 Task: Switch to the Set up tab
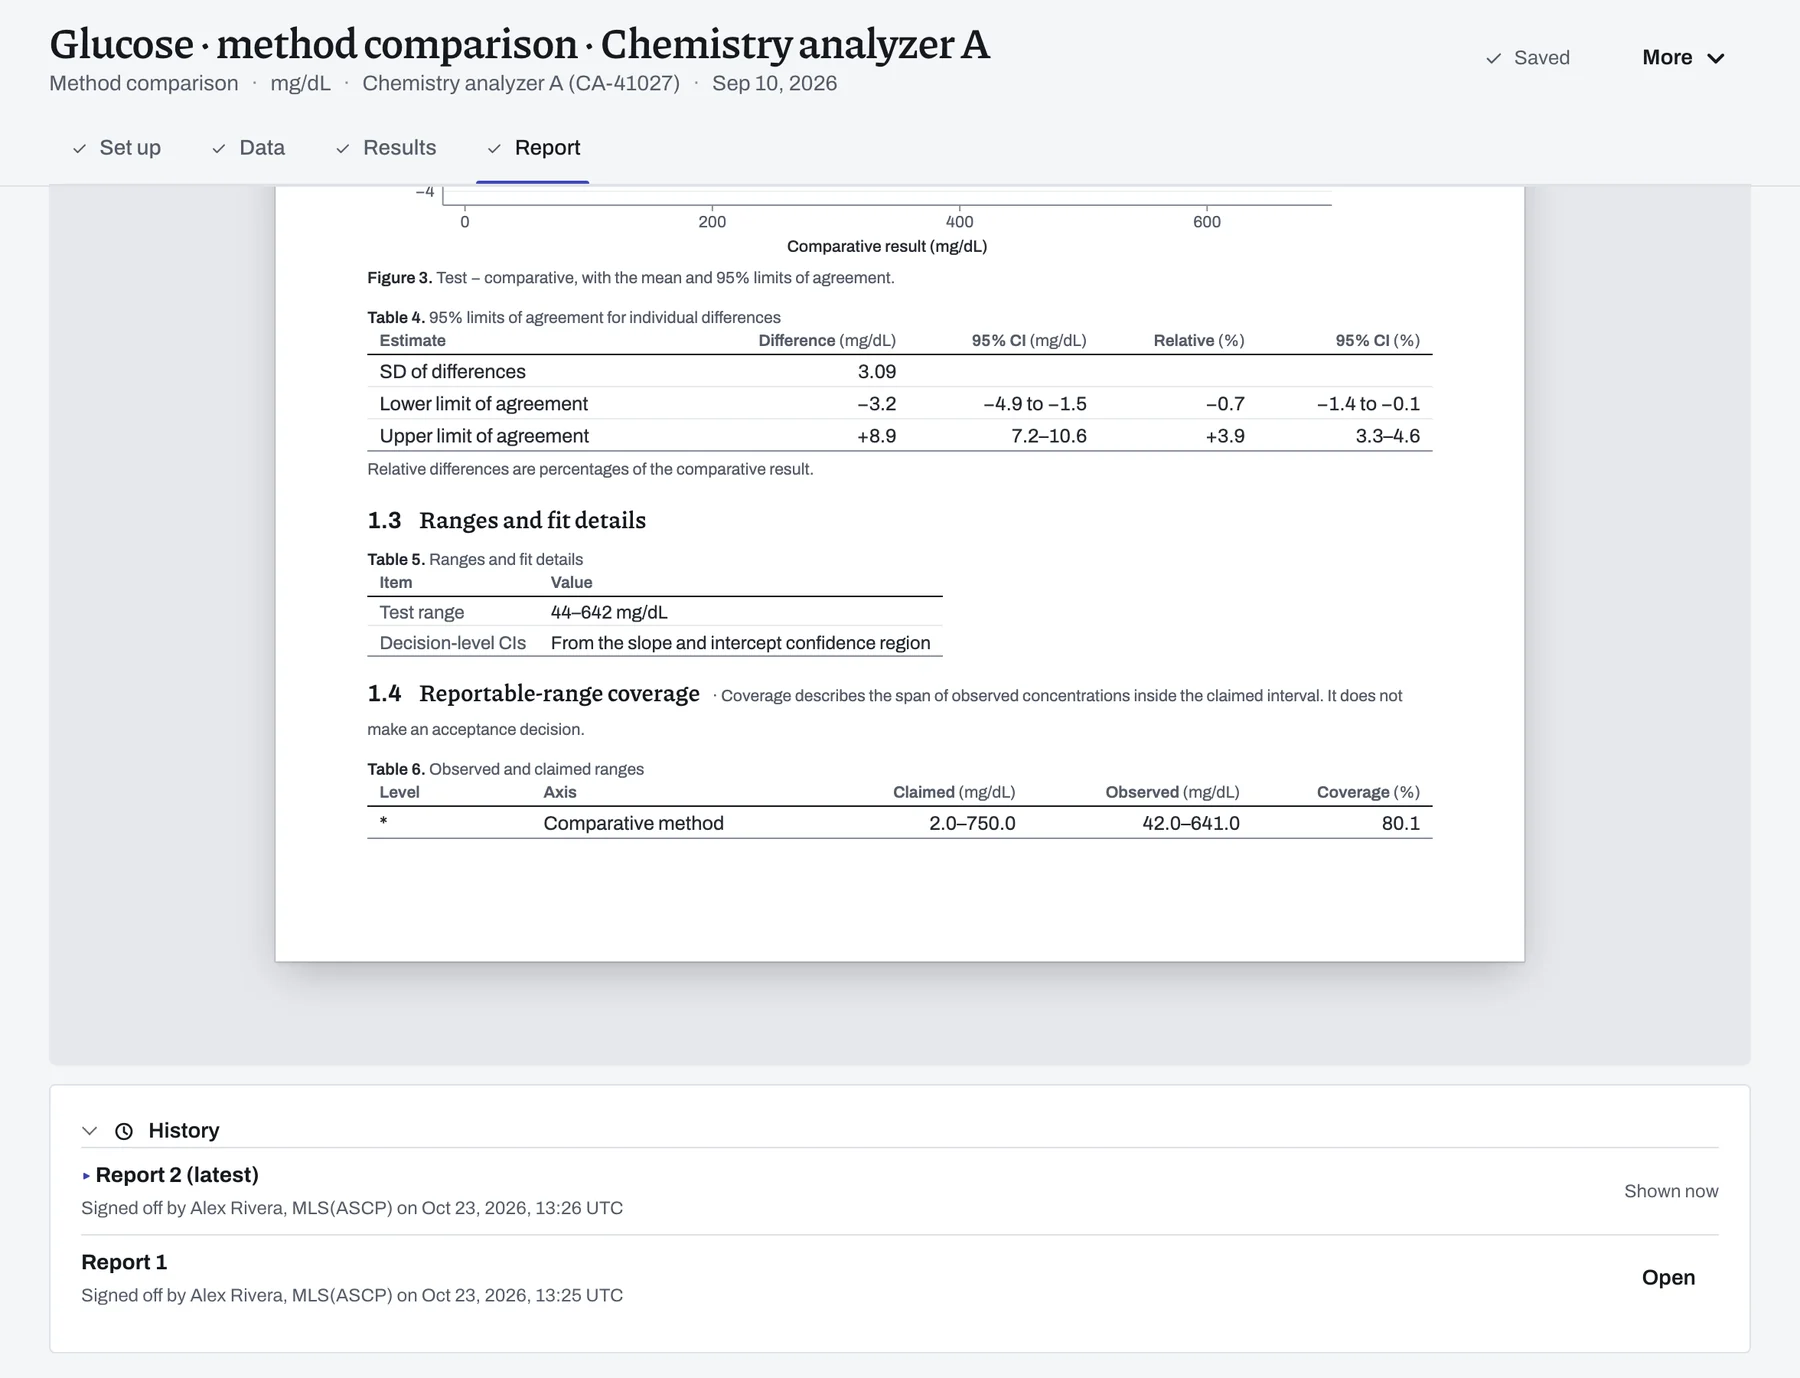pos(116,148)
